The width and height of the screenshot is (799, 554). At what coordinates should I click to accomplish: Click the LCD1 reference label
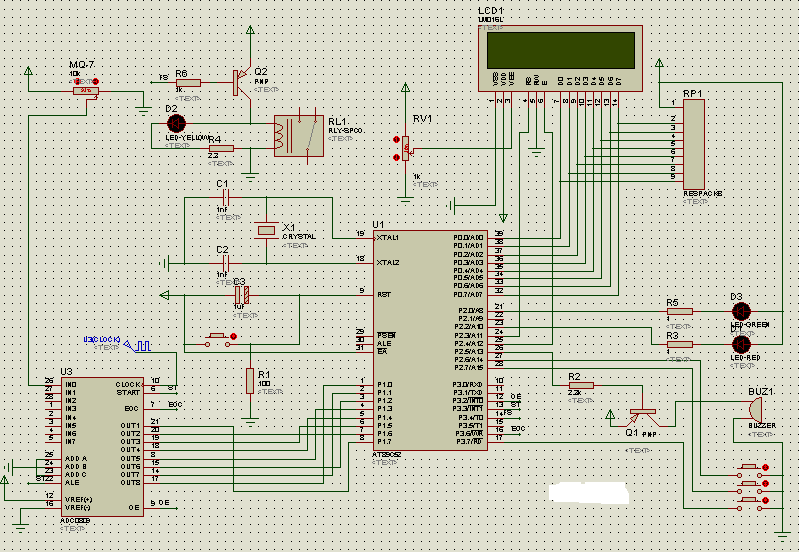(491, 11)
